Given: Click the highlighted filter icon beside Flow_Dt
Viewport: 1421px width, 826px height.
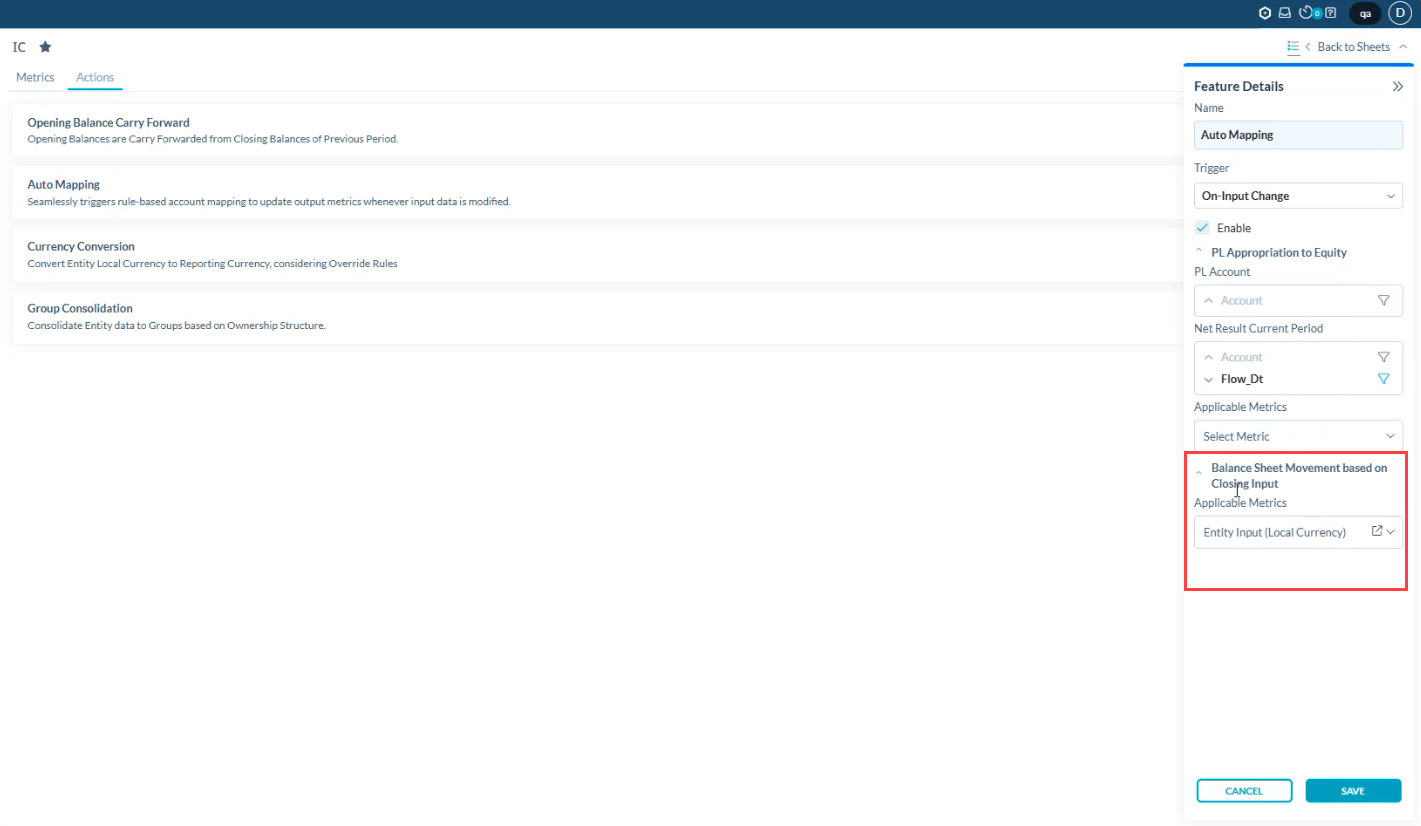Looking at the screenshot, I should 1383,379.
